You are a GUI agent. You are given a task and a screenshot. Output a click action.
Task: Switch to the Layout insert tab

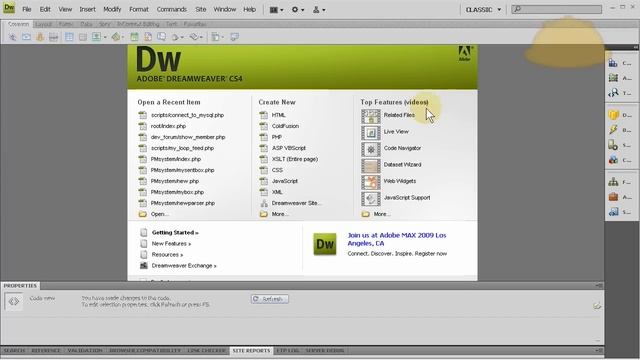tap(43, 24)
